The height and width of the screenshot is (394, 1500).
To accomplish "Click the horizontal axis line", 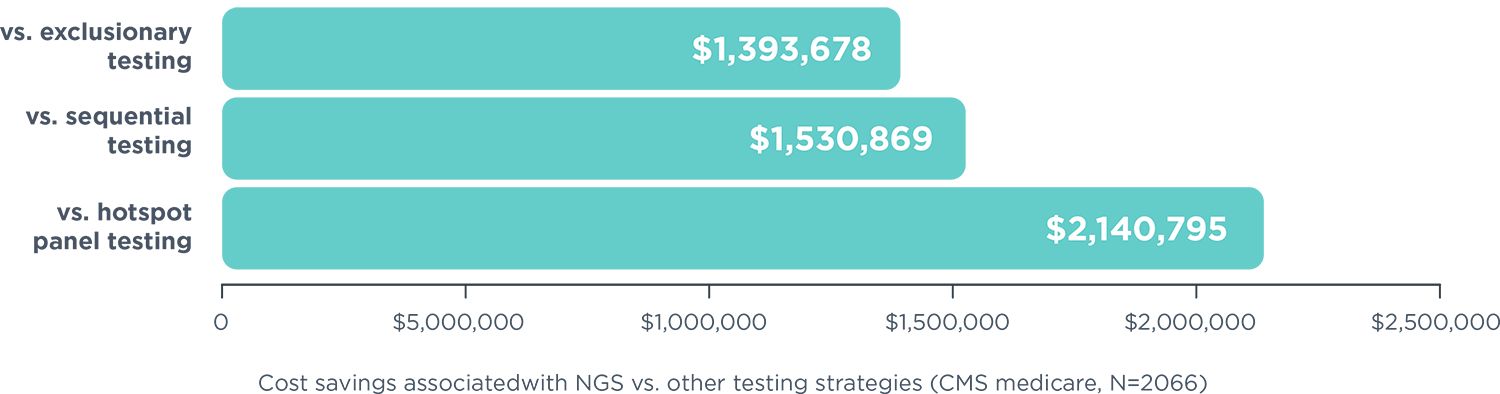I will click(x=830, y=284).
